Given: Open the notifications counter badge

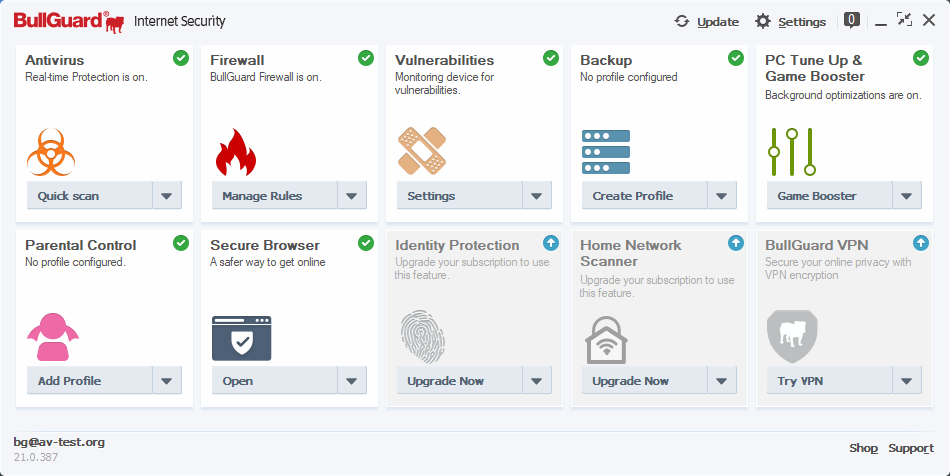Looking at the screenshot, I should [x=852, y=19].
